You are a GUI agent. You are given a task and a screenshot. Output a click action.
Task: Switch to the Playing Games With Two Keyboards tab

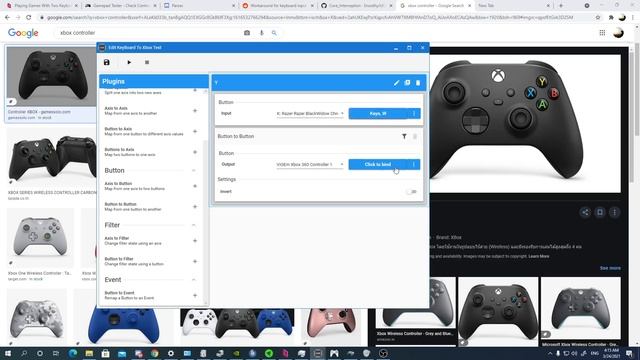(42, 6)
